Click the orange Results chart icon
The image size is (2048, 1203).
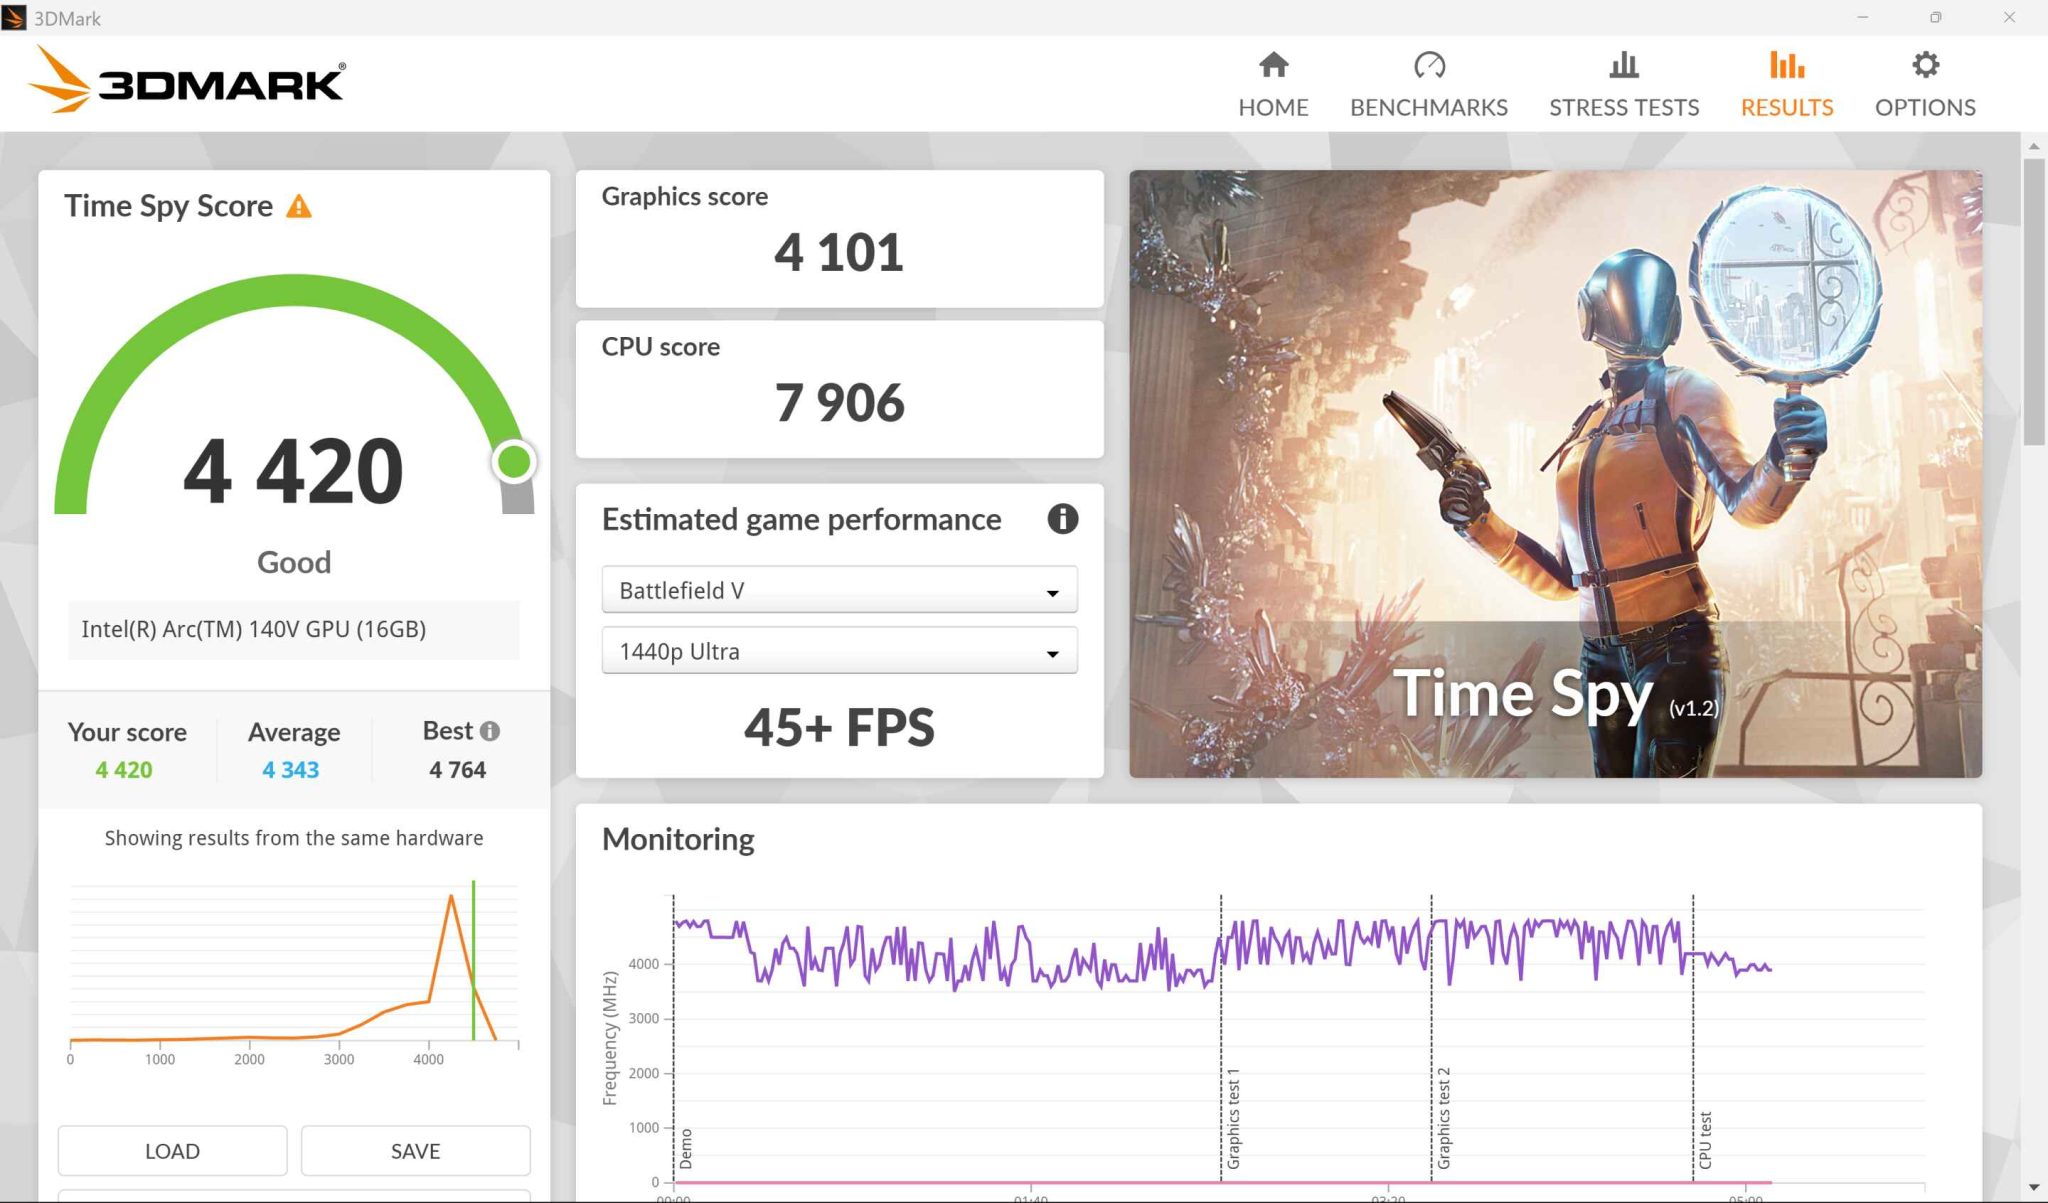point(1786,66)
